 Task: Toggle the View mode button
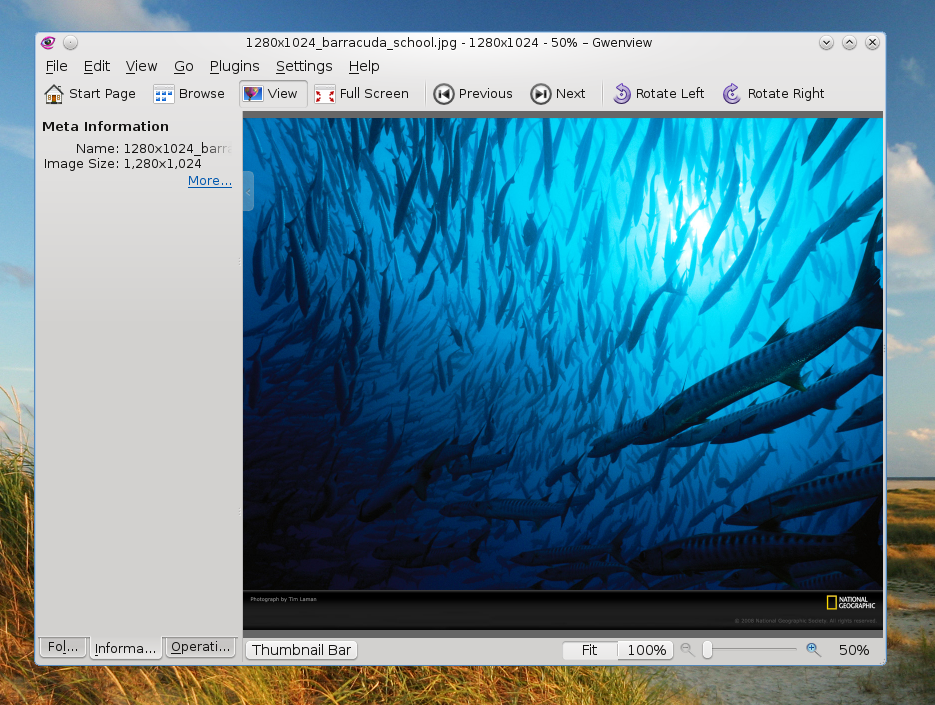(273, 94)
